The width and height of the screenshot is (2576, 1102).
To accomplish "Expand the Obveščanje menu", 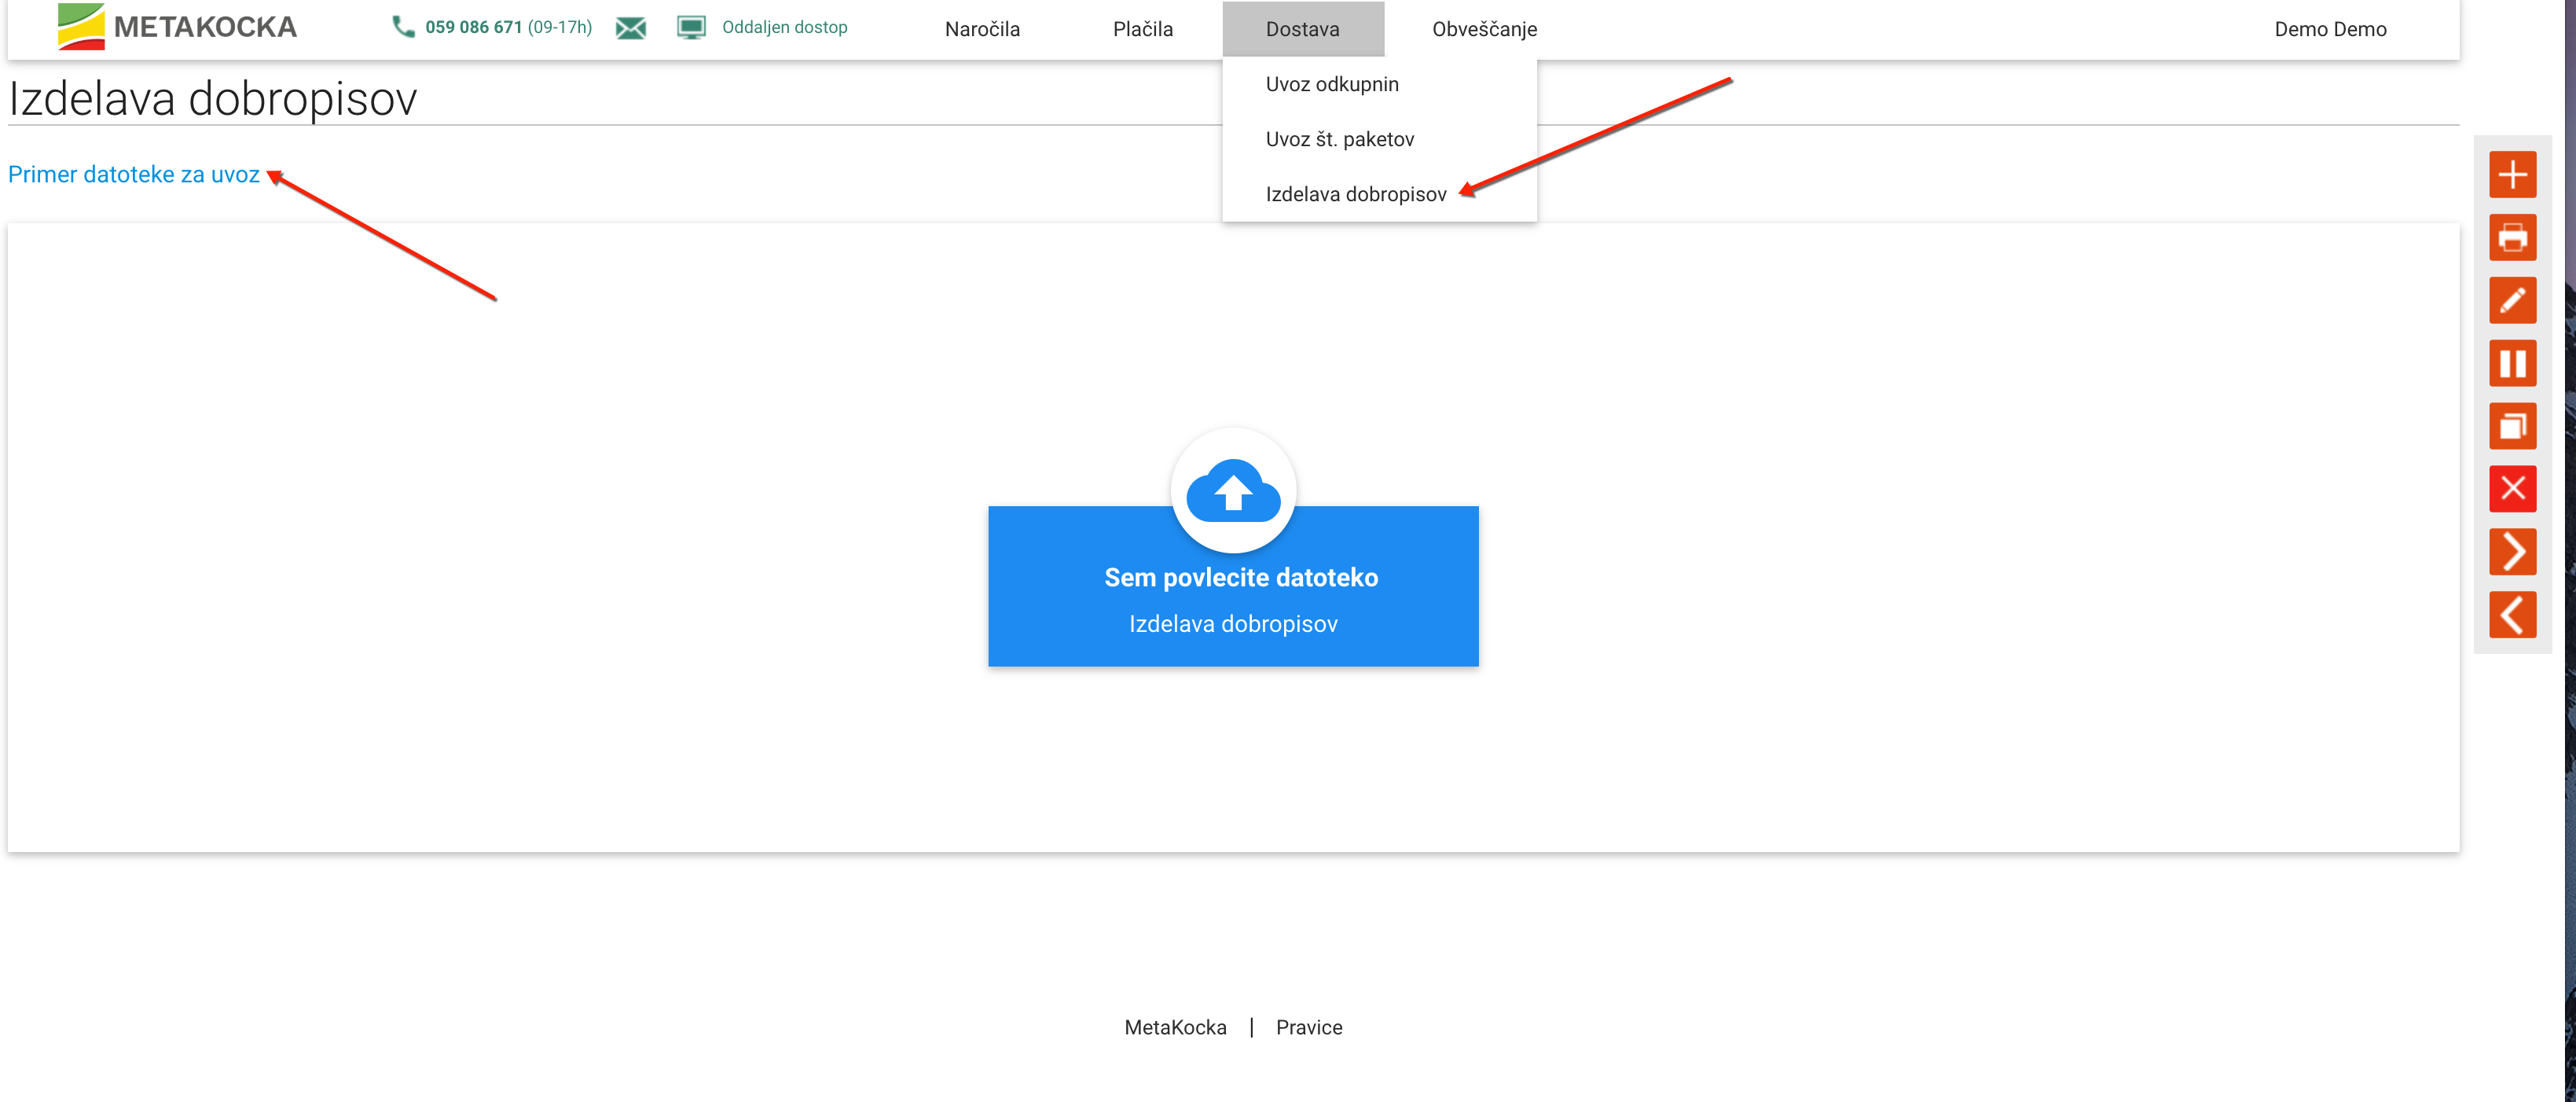I will [1484, 29].
